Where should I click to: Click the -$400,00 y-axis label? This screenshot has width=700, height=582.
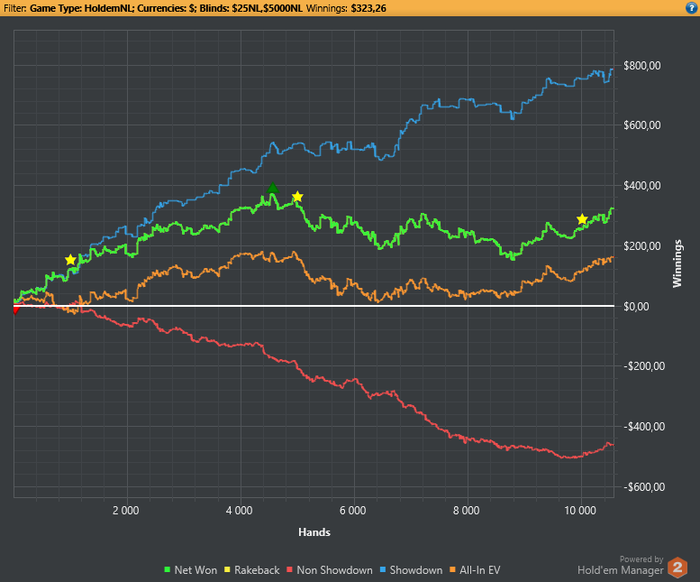(x=644, y=427)
